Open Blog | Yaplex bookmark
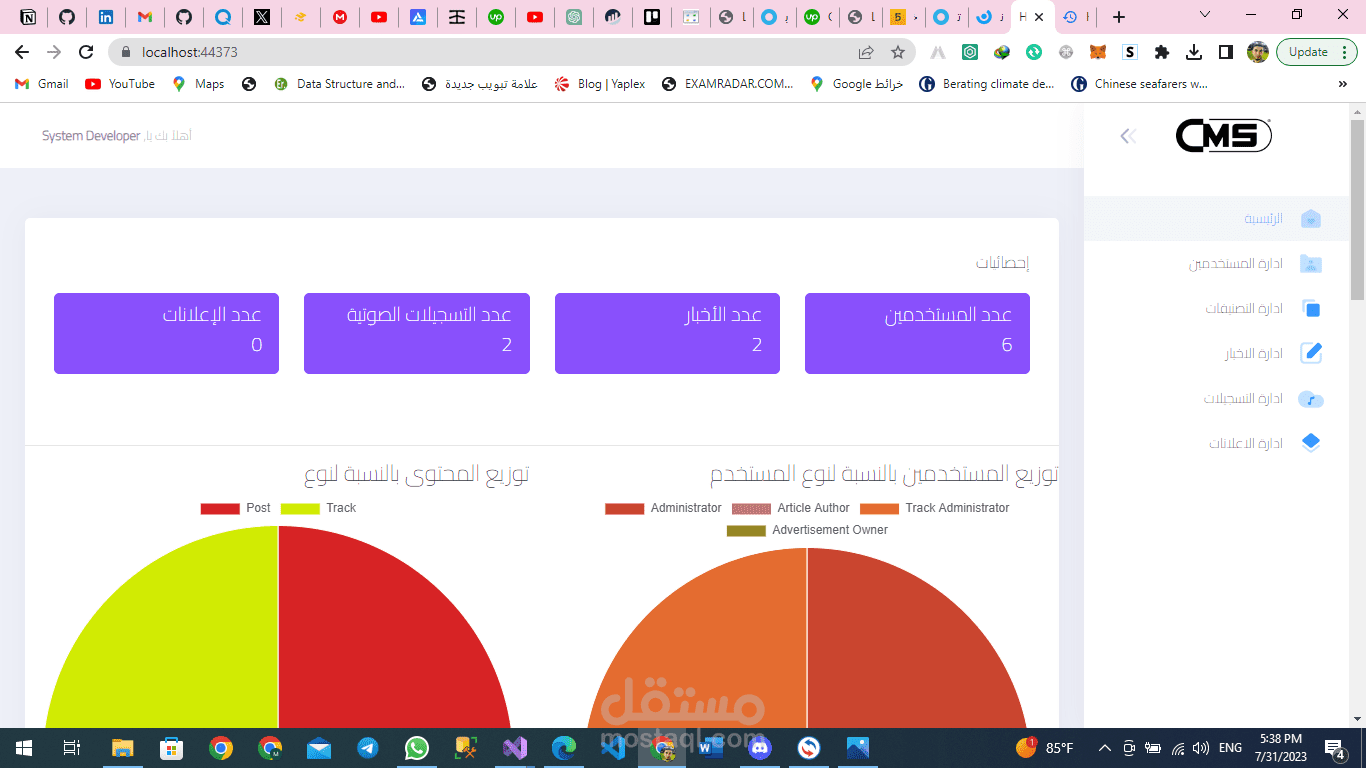Image resolution: width=1366 pixels, height=768 pixels. point(600,84)
